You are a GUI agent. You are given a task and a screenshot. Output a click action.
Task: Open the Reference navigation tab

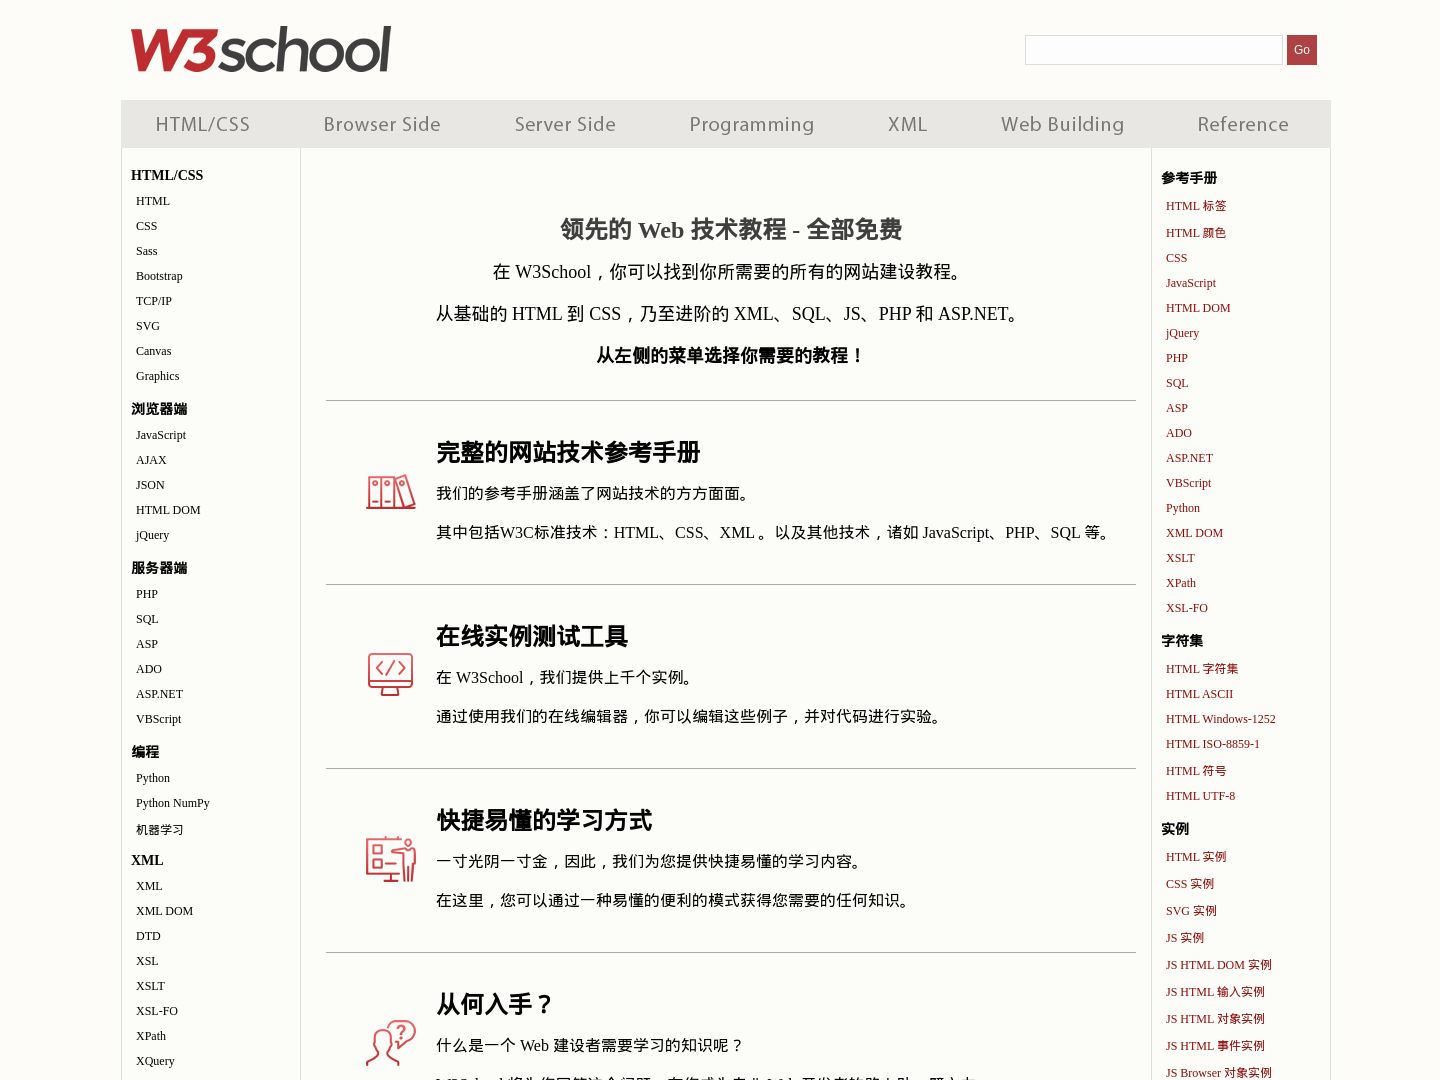pyautogui.click(x=1243, y=124)
